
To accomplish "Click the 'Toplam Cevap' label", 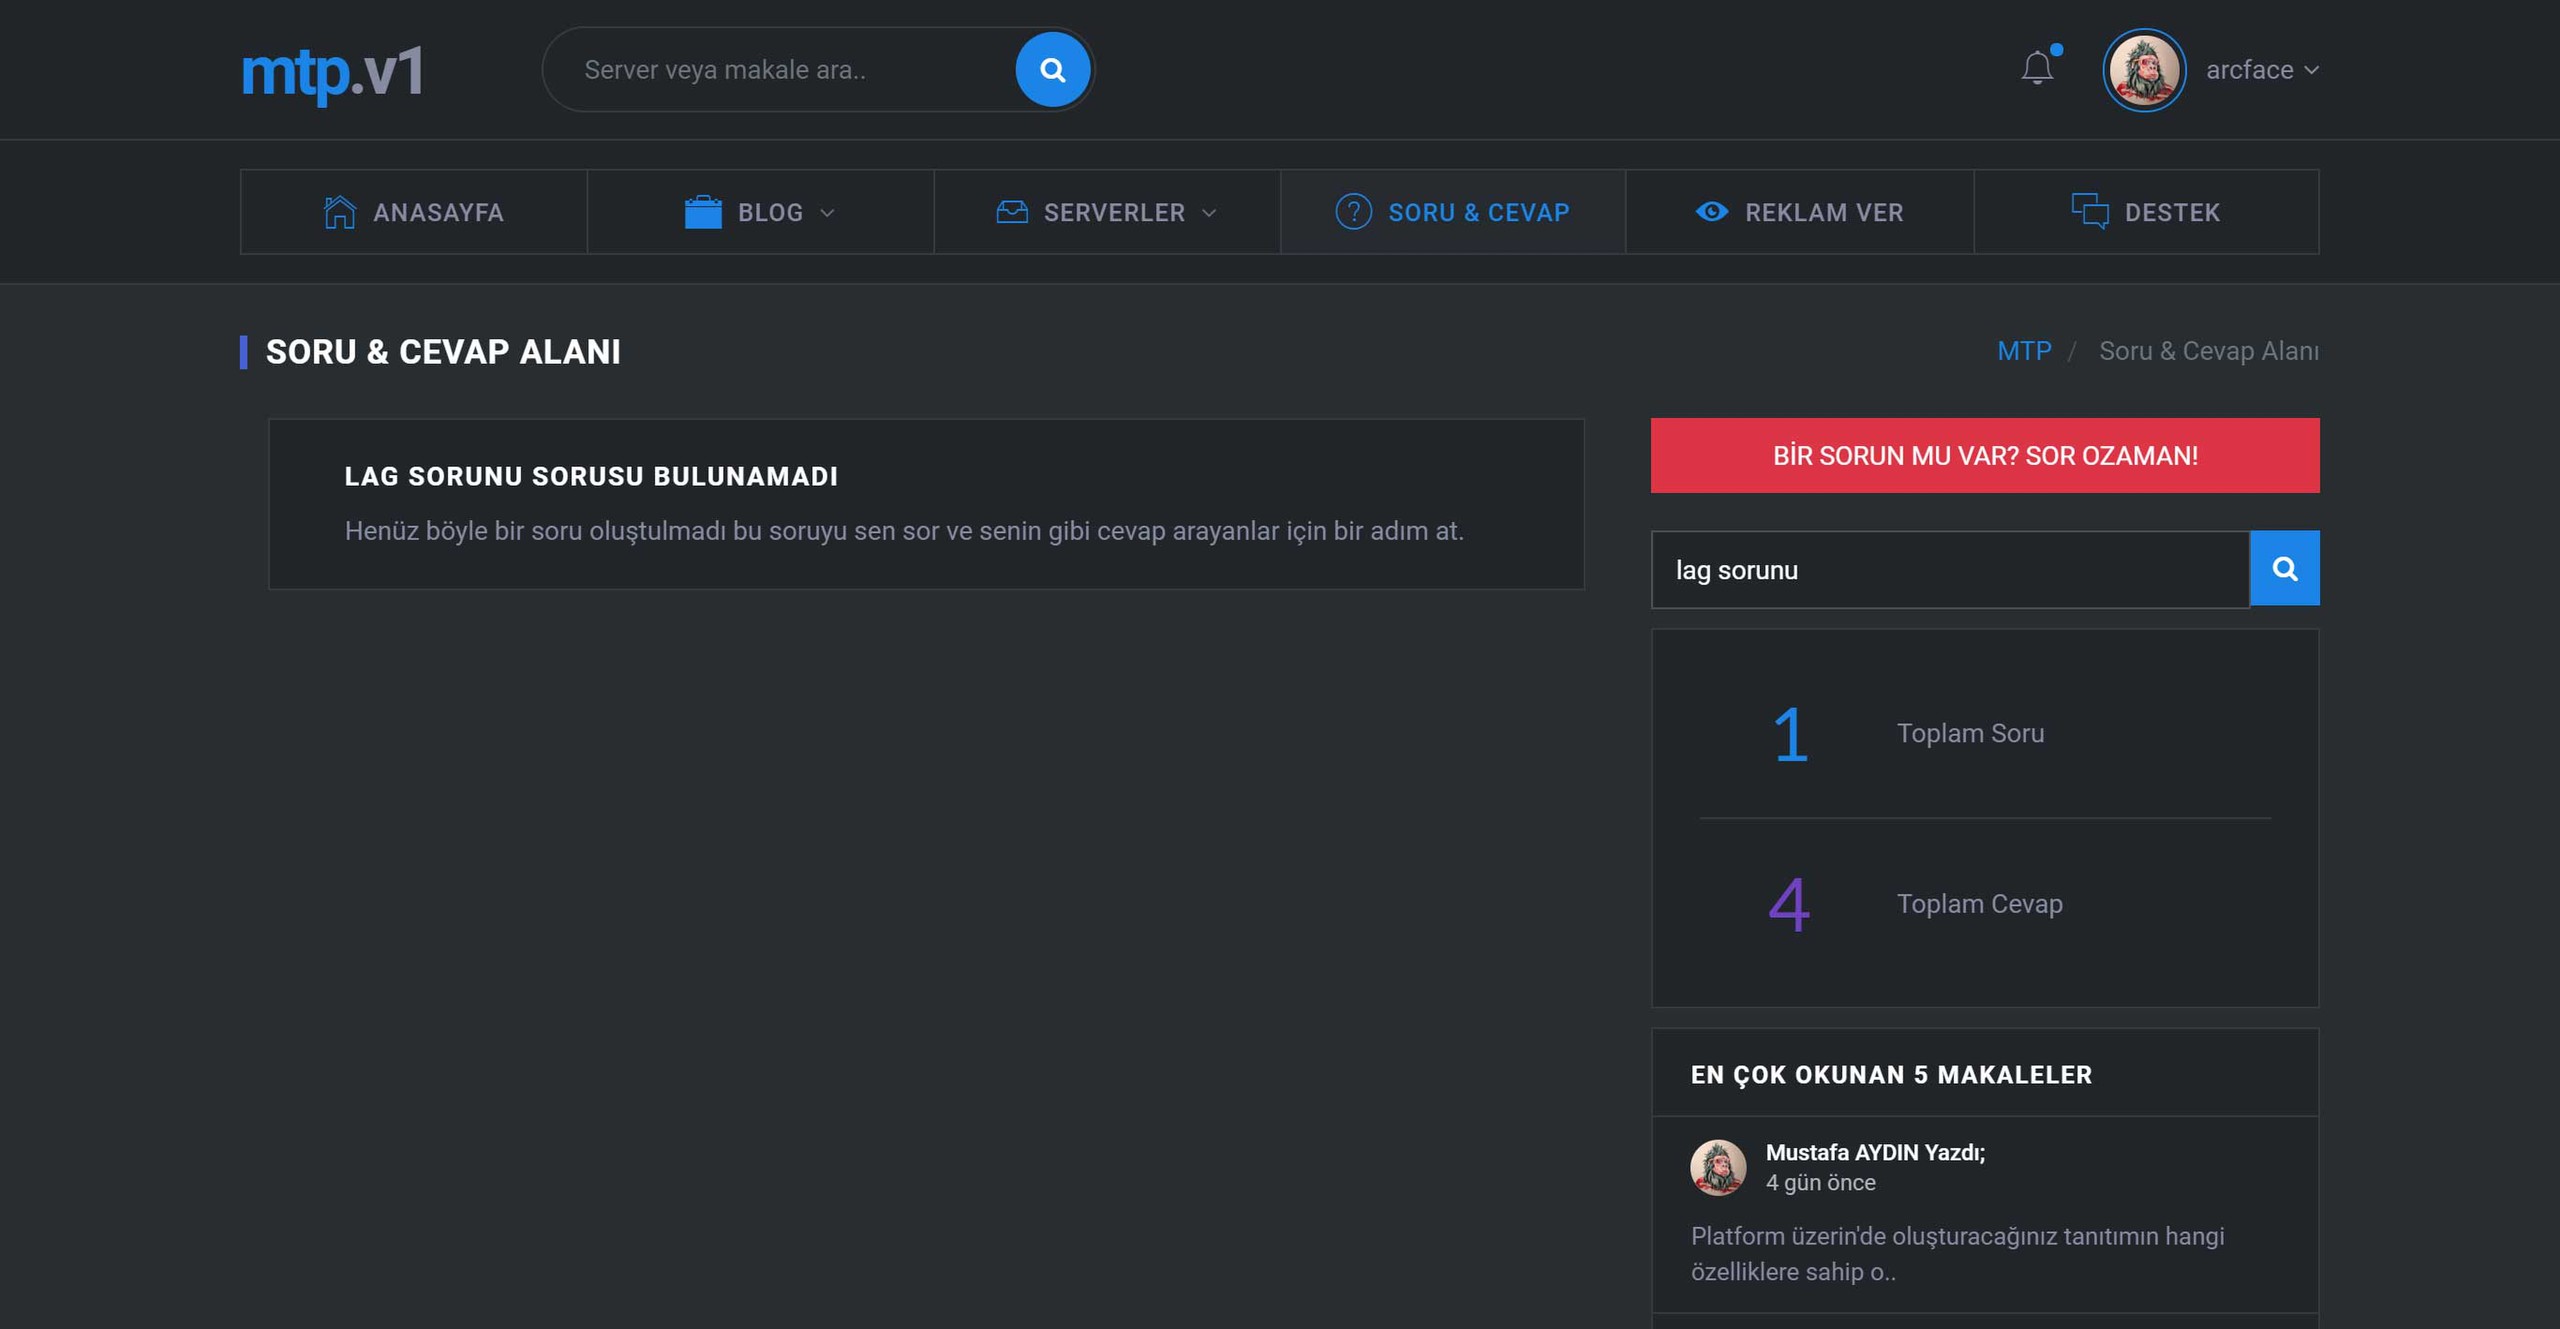I will pos(1979,904).
